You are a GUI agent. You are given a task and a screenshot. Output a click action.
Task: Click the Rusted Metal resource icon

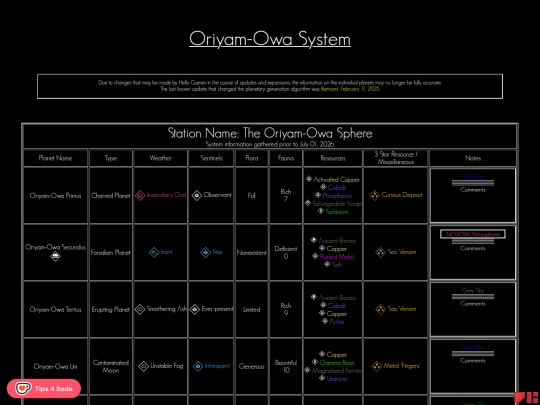coord(315,256)
